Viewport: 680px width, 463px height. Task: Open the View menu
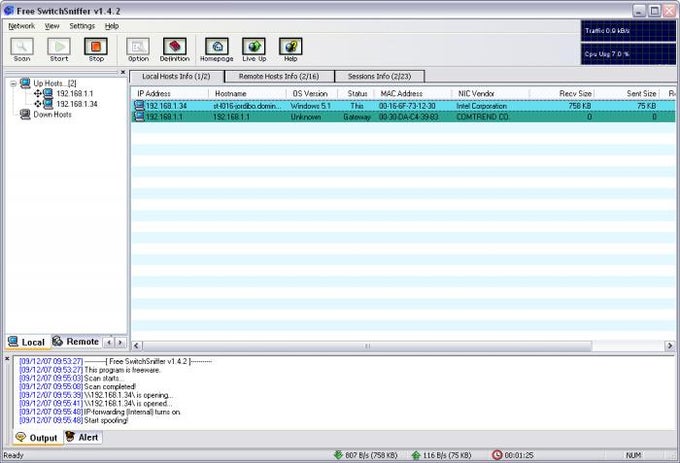pos(52,26)
